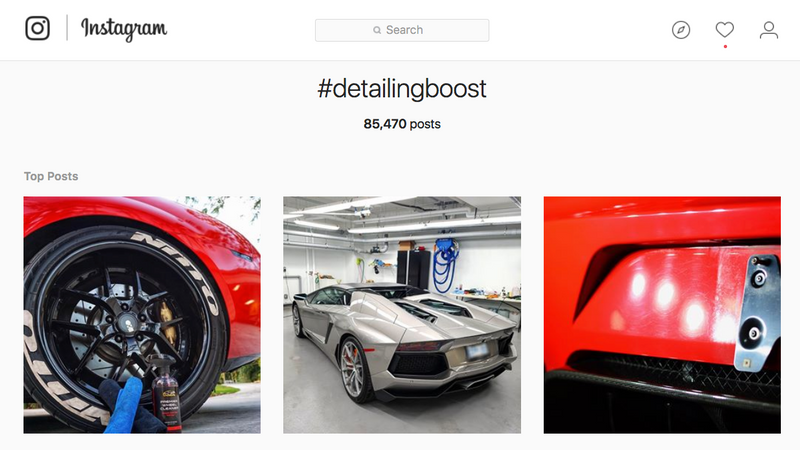This screenshot has height=450, width=800.
Task: Click the blue hose reel in garage photo
Action: coord(445,265)
